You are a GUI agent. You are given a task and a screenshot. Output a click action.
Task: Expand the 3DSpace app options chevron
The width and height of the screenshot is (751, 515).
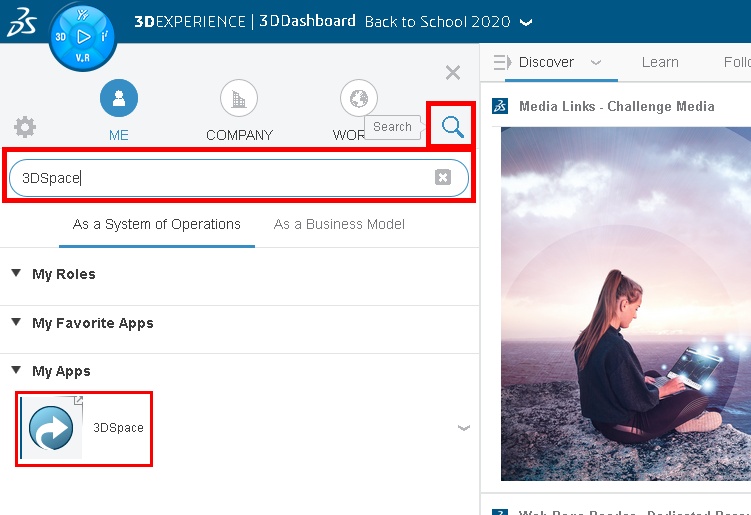tap(464, 427)
